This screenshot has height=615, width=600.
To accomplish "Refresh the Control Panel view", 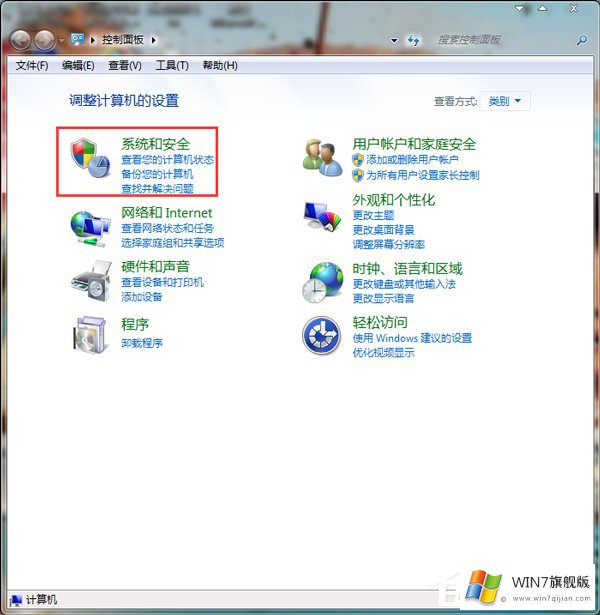I will pos(414,40).
